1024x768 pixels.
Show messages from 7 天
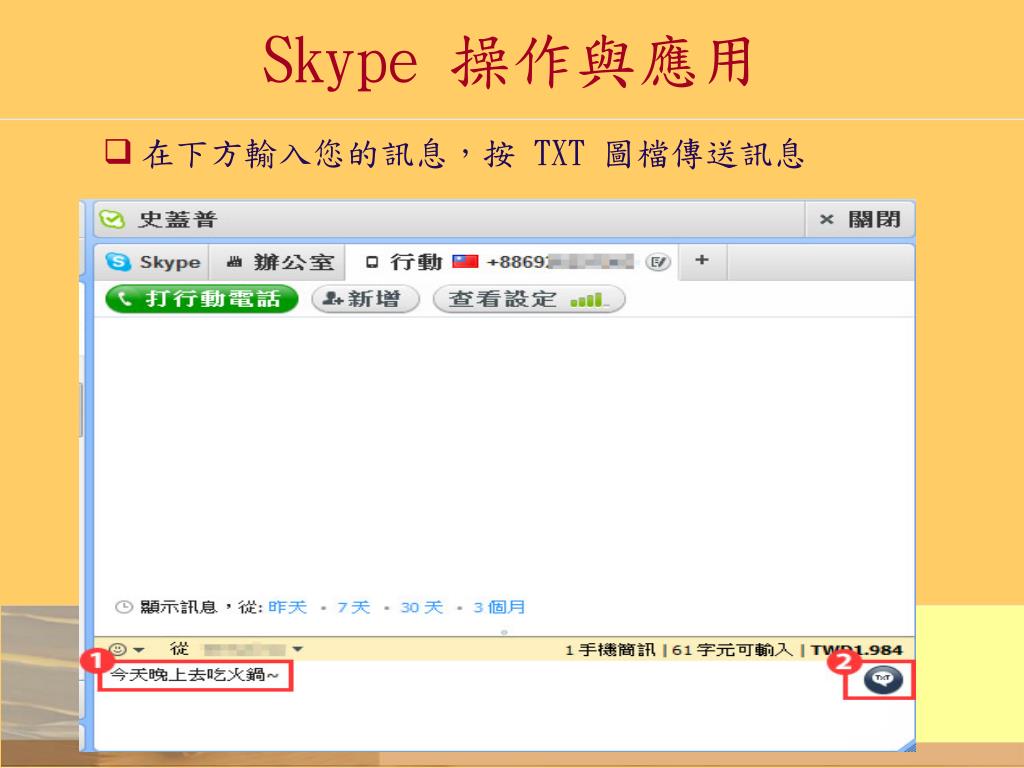353,607
